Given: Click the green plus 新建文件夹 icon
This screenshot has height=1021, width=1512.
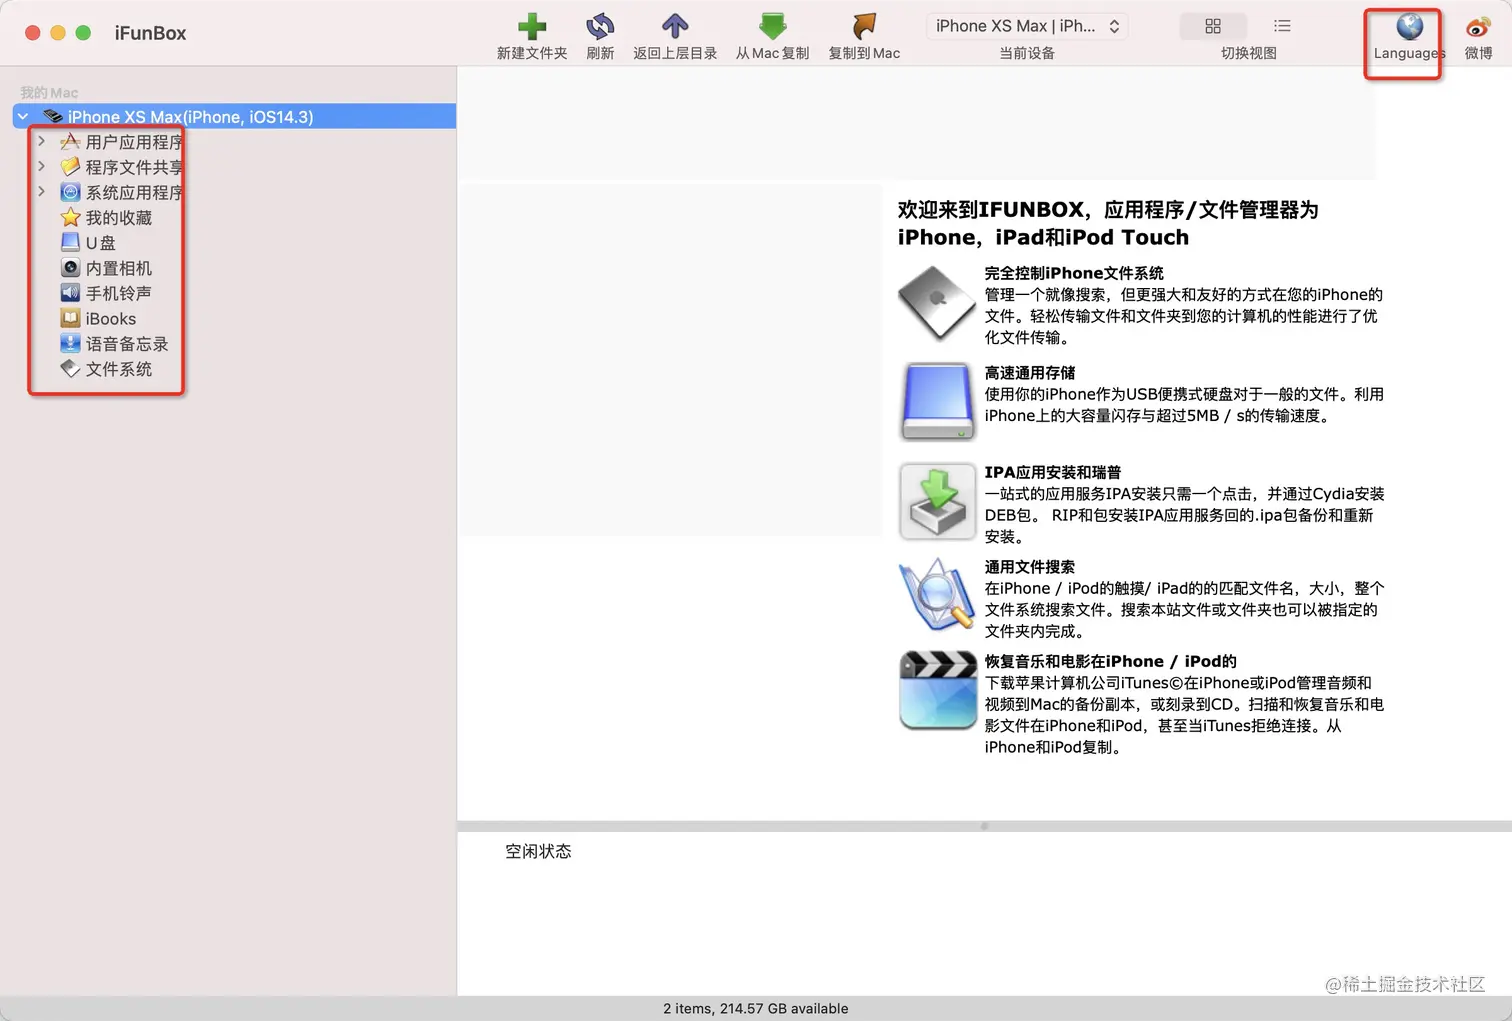Looking at the screenshot, I should tap(531, 27).
